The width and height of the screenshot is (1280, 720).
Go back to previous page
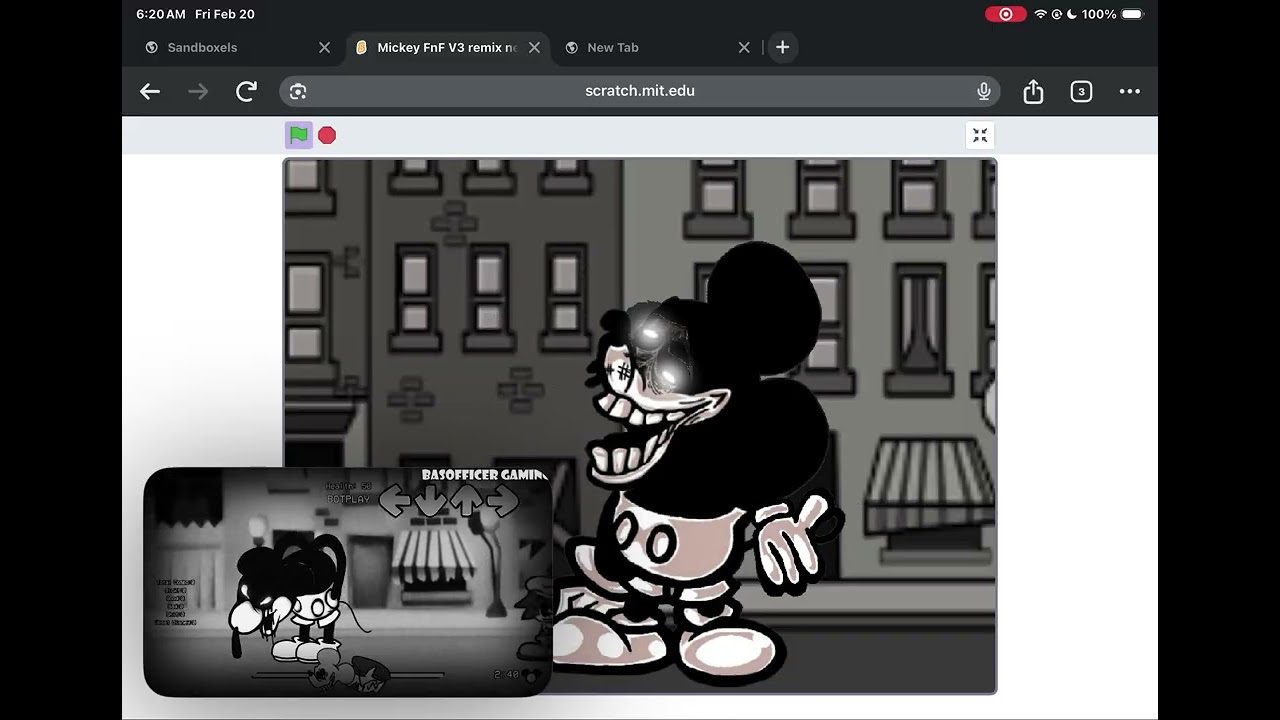(150, 91)
